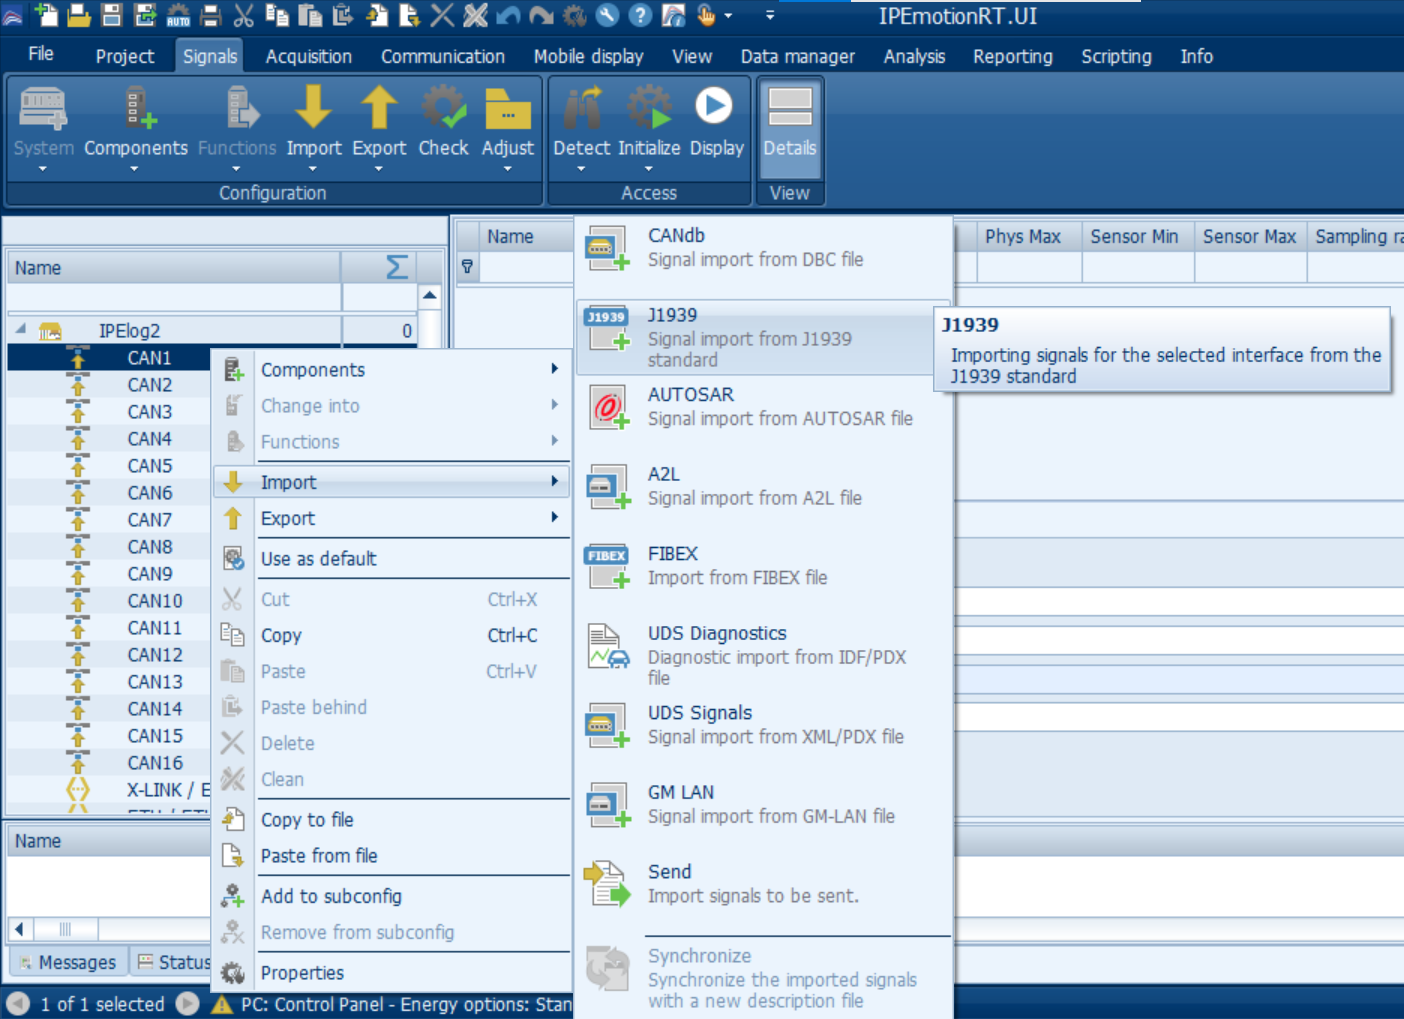Open the dropdown arrow under Export ribbon button
The image size is (1404, 1019).
pos(379,169)
